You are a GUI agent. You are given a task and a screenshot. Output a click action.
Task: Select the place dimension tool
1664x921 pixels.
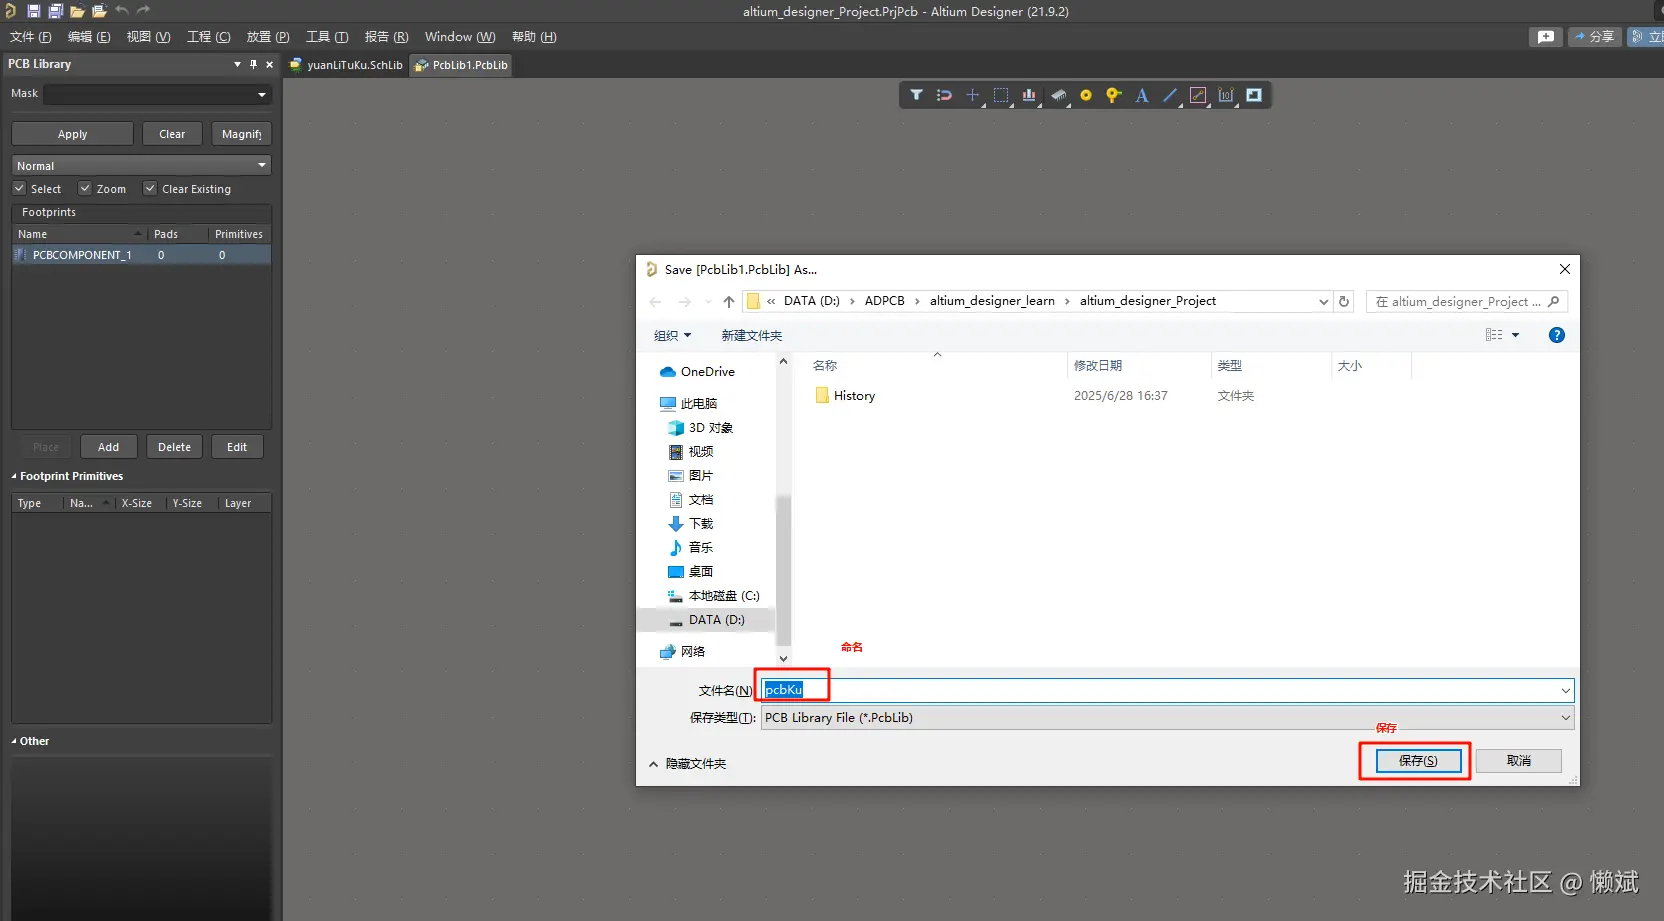point(1226,95)
